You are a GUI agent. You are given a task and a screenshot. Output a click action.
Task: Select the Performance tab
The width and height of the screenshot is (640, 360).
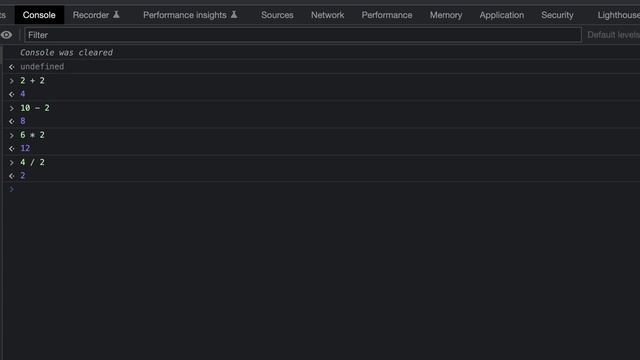click(x=387, y=15)
